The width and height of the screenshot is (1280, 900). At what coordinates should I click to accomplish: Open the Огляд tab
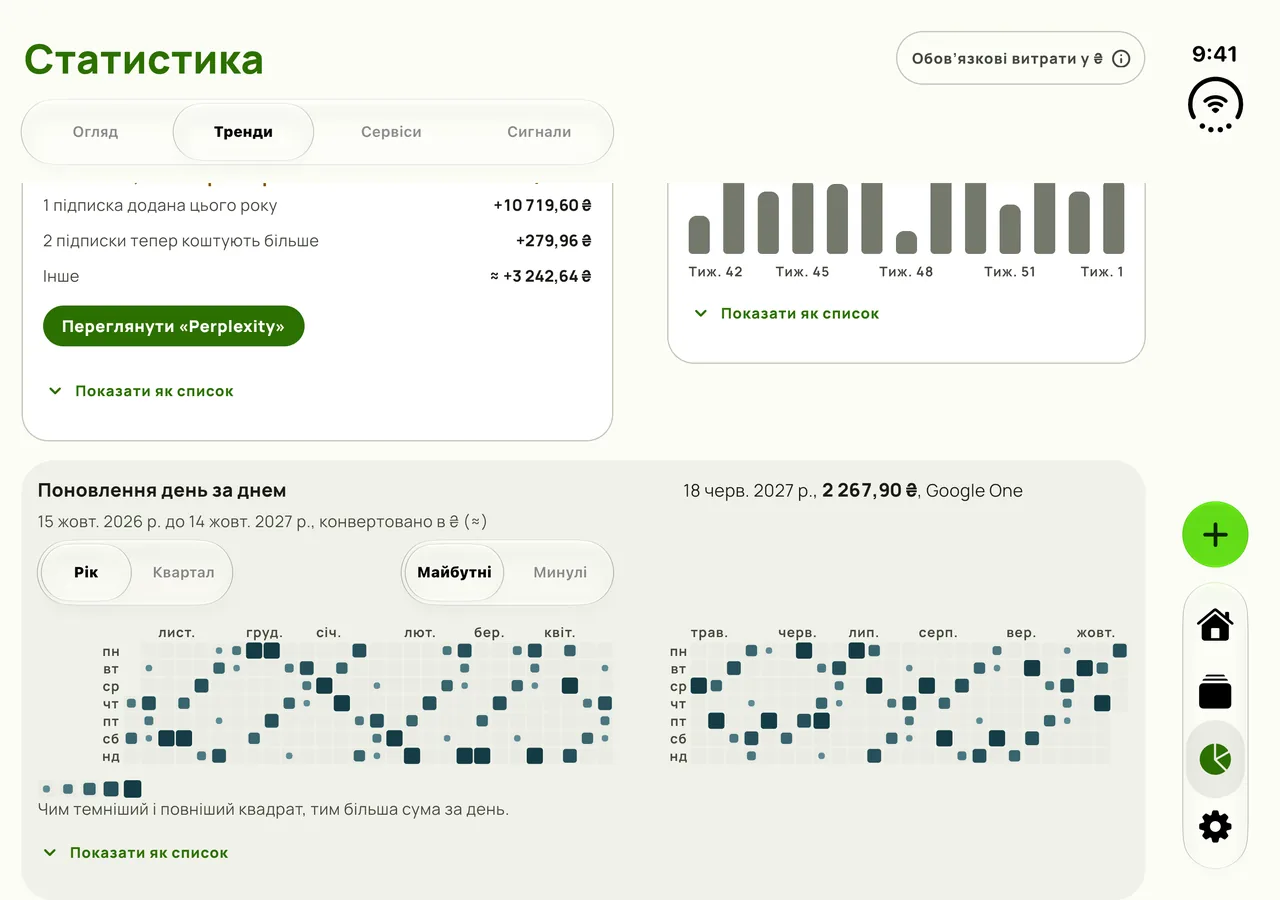click(x=95, y=132)
